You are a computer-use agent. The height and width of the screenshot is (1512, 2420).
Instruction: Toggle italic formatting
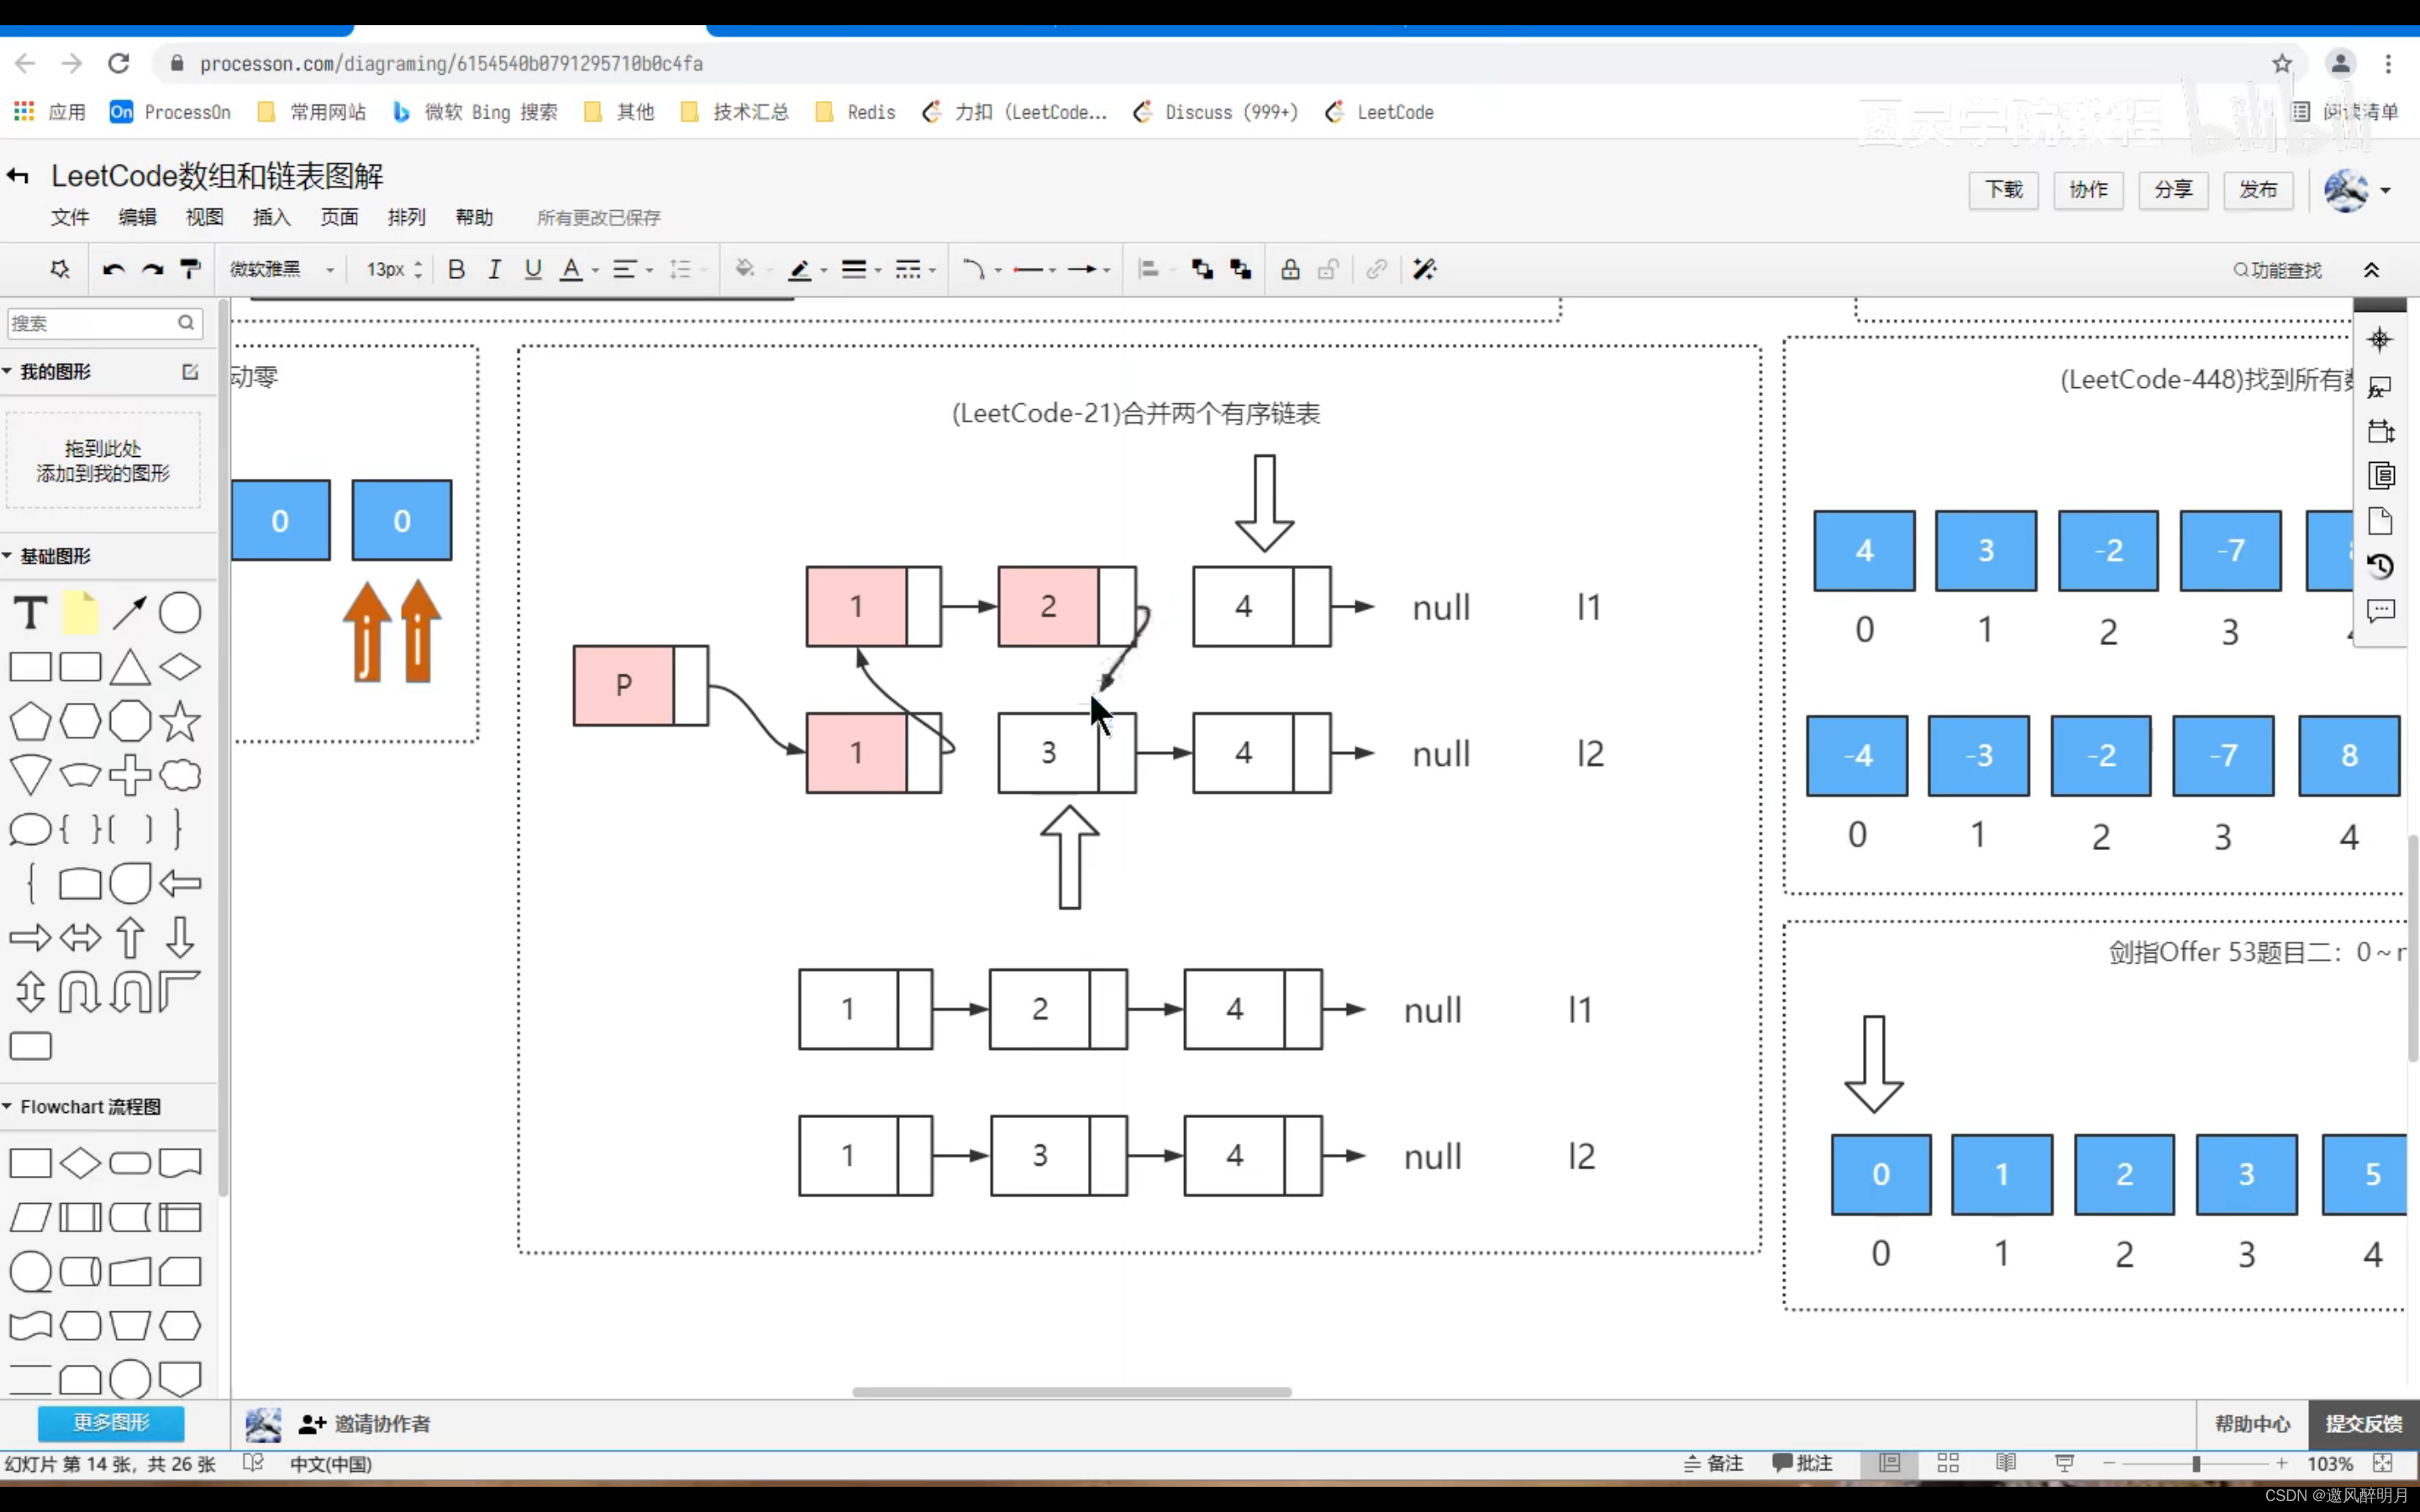(494, 269)
